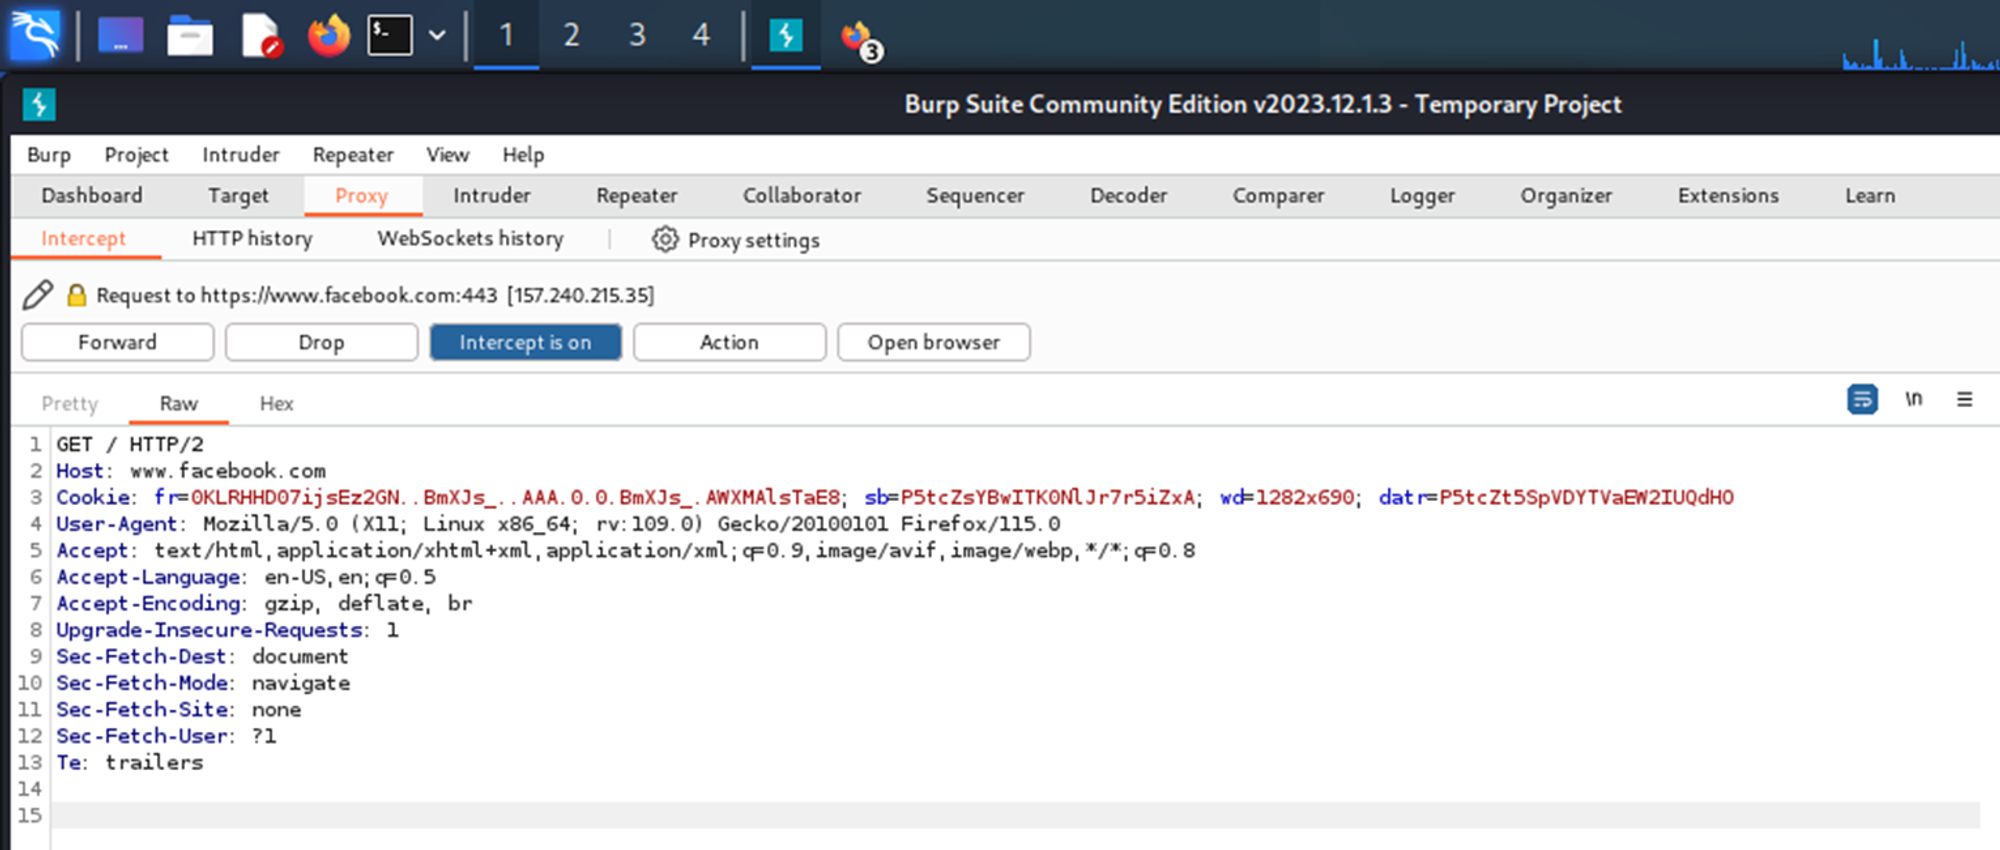
Task: Click the padlock HTTPS icon
Action: coord(76,295)
